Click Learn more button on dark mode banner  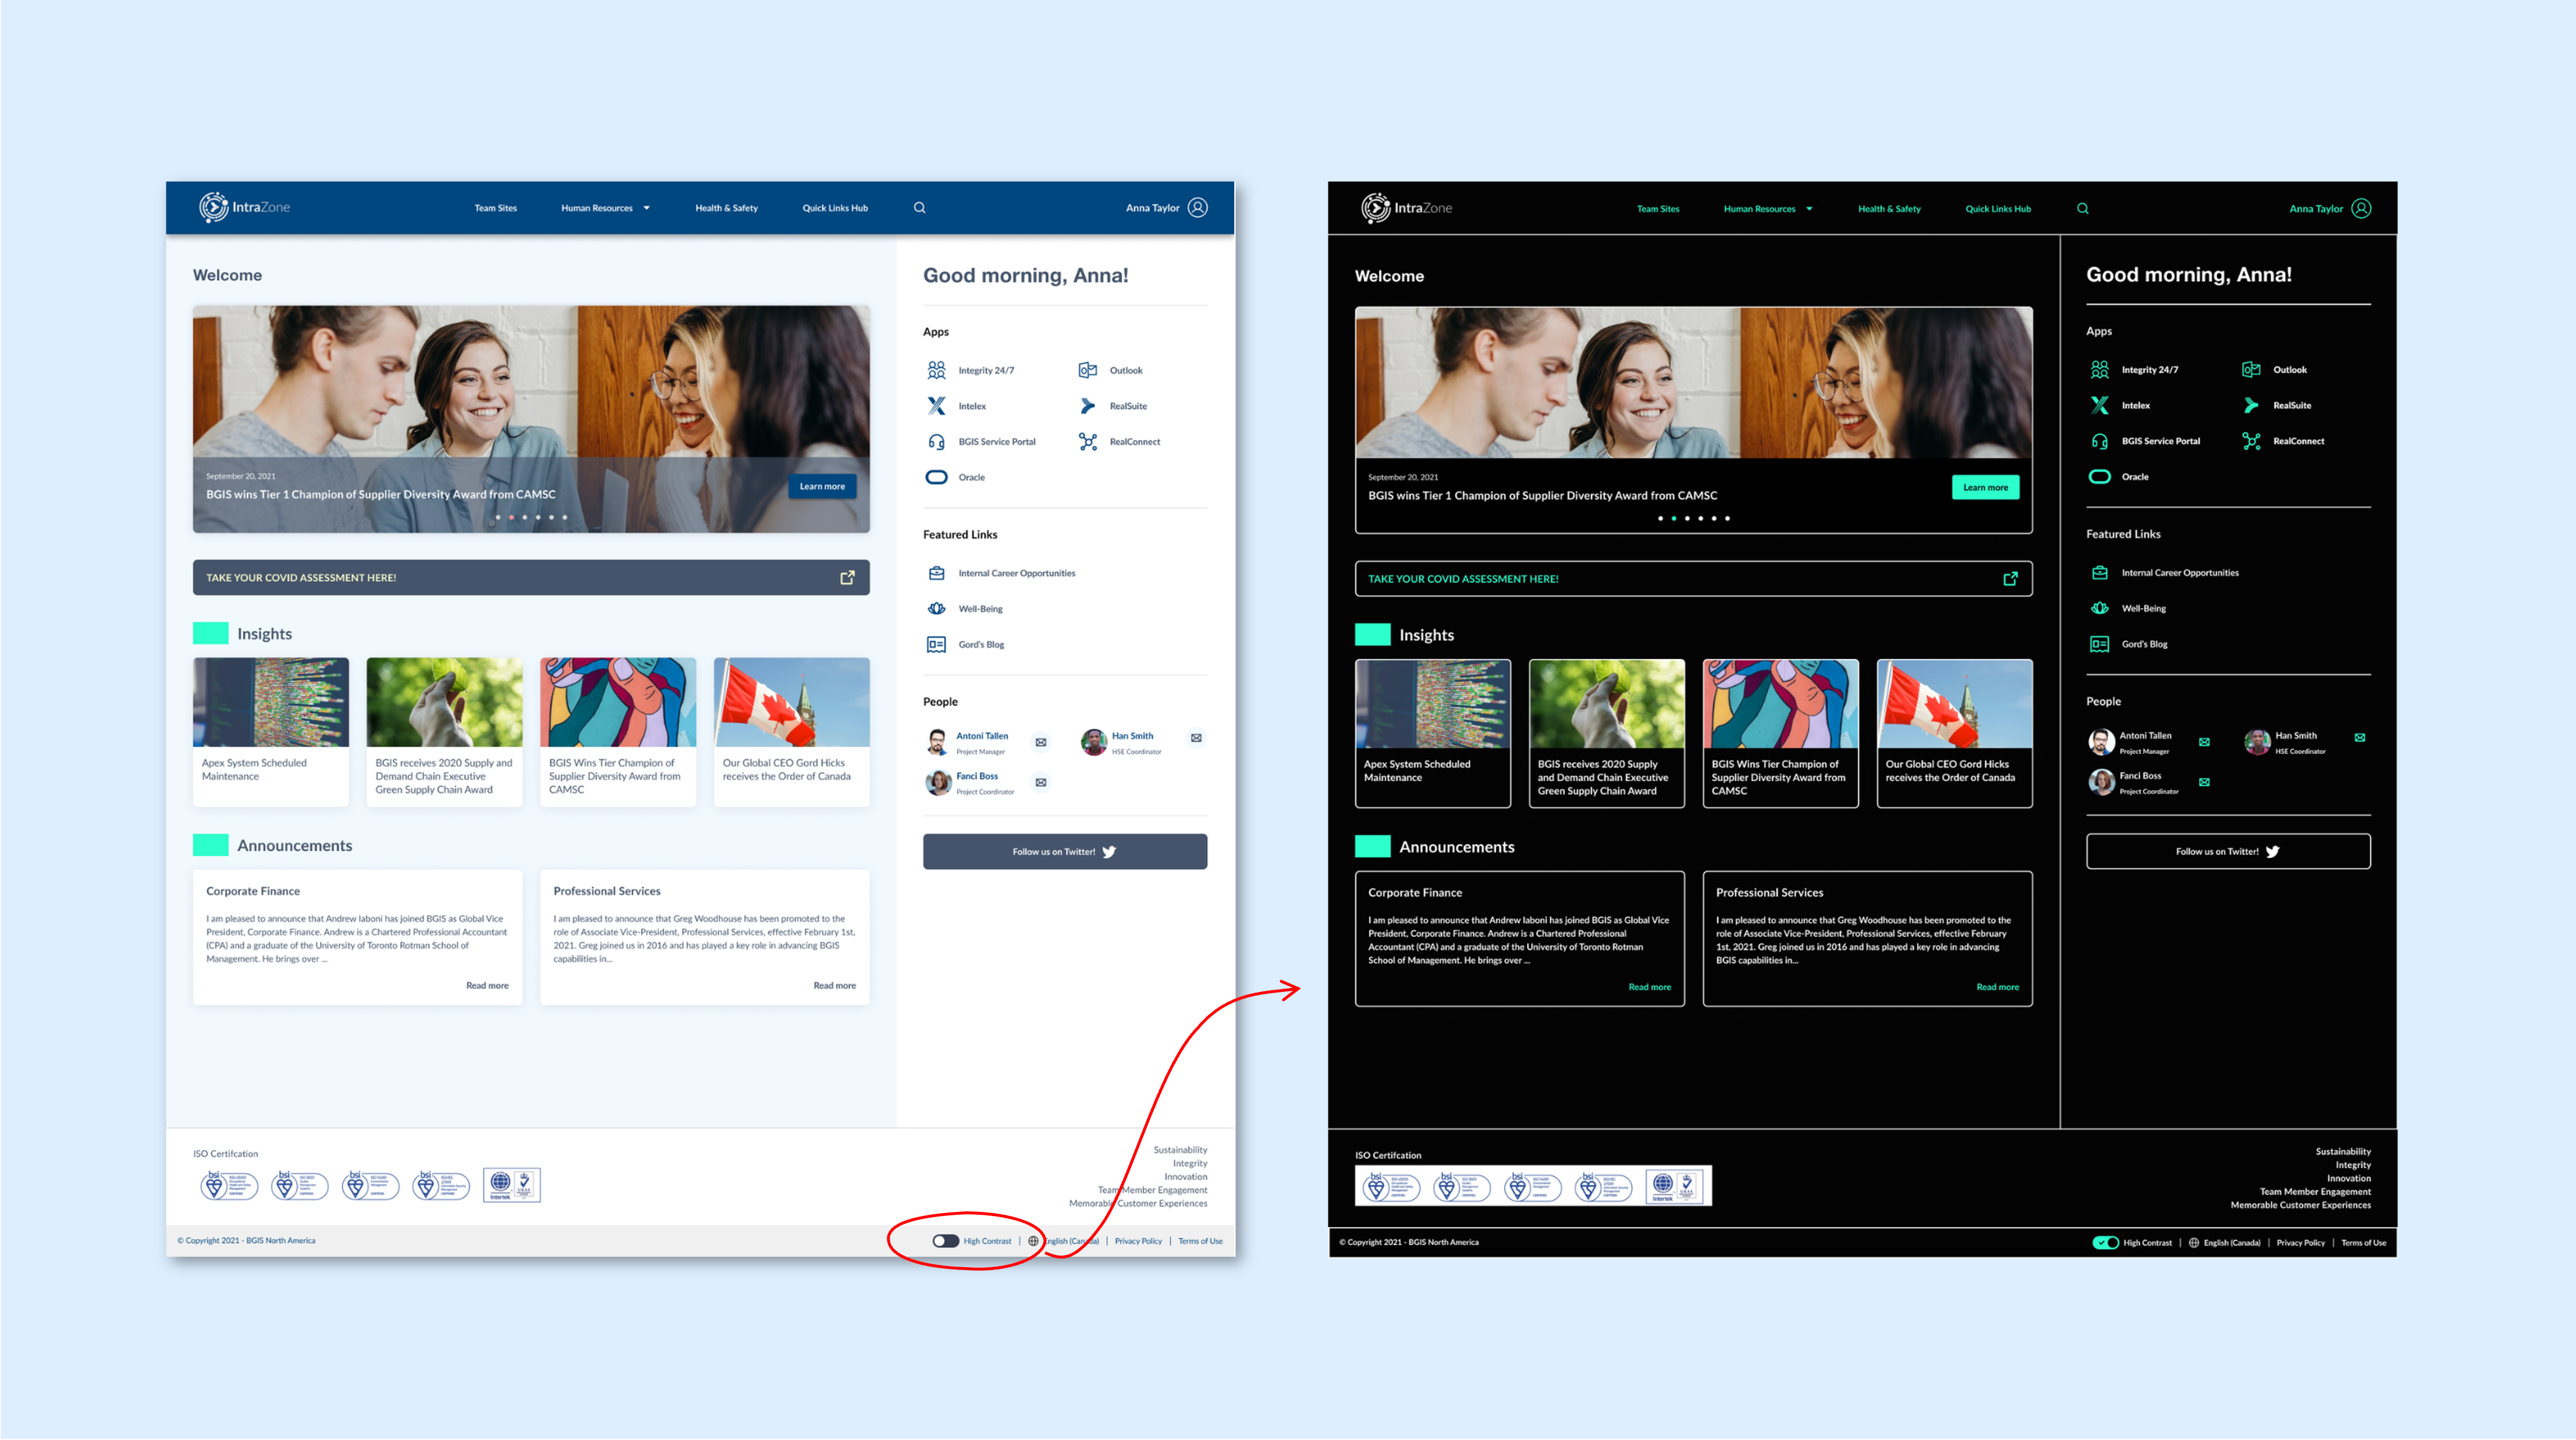(x=1985, y=487)
